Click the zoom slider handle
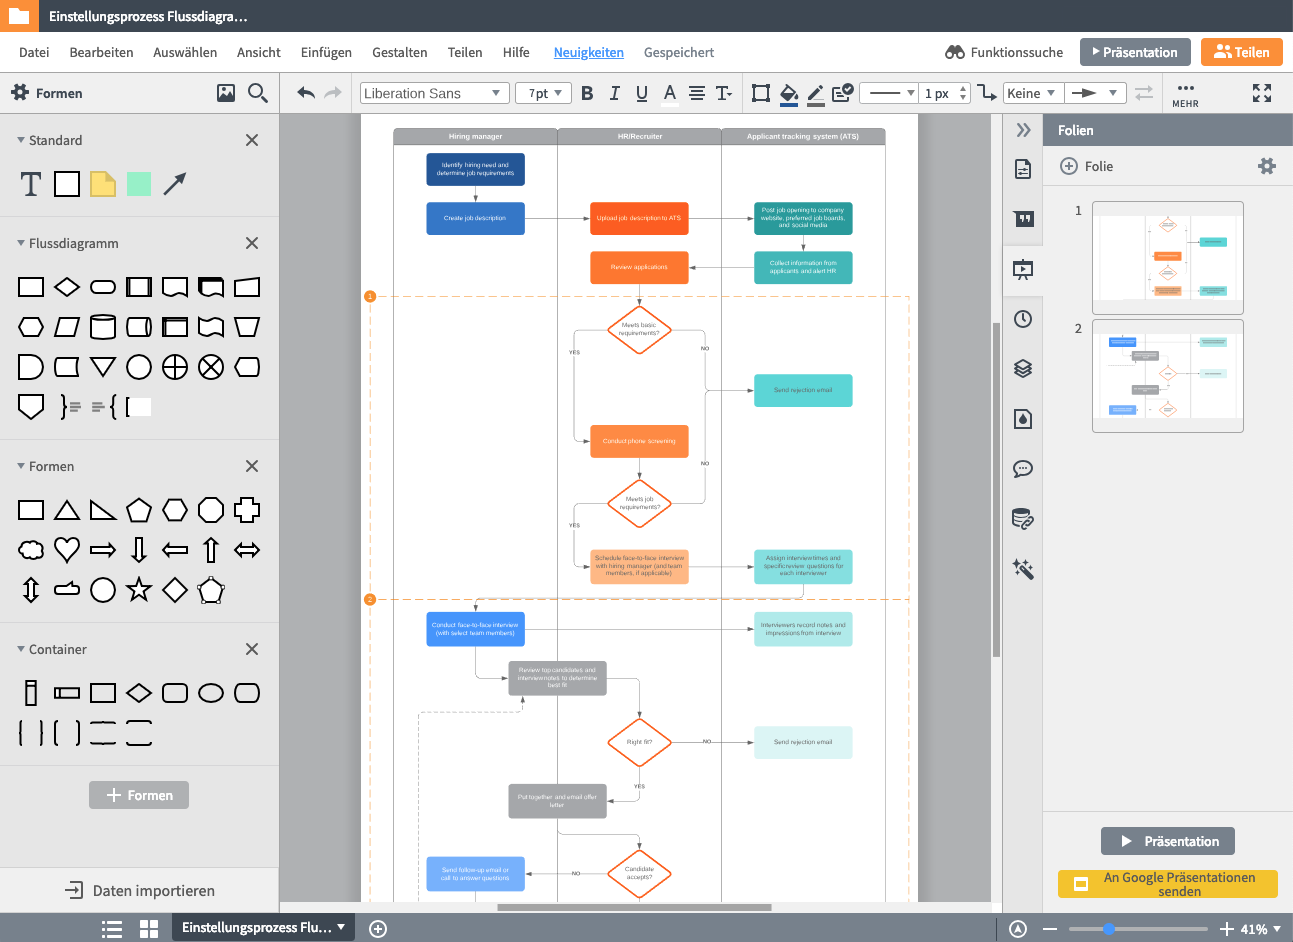Viewport: 1293px width, 942px height. pos(1109,929)
